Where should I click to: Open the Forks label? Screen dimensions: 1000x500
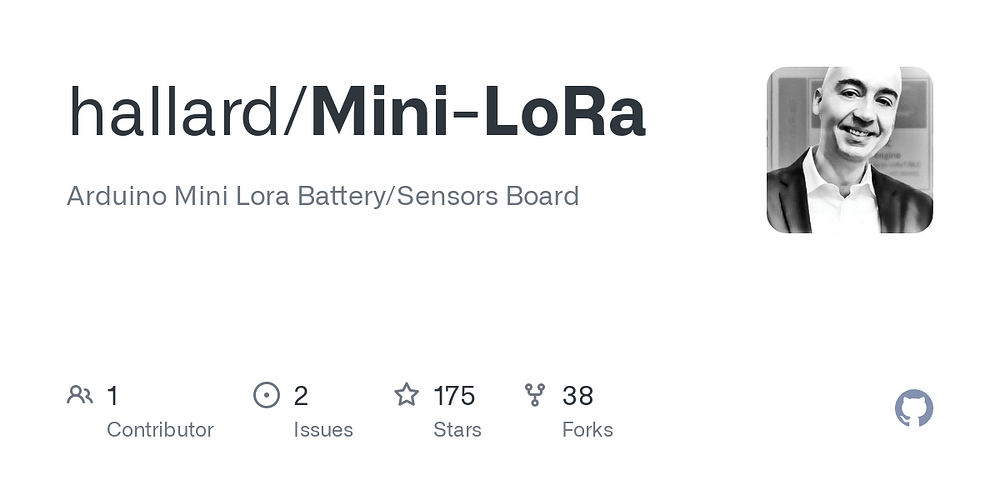coord(587,430)
